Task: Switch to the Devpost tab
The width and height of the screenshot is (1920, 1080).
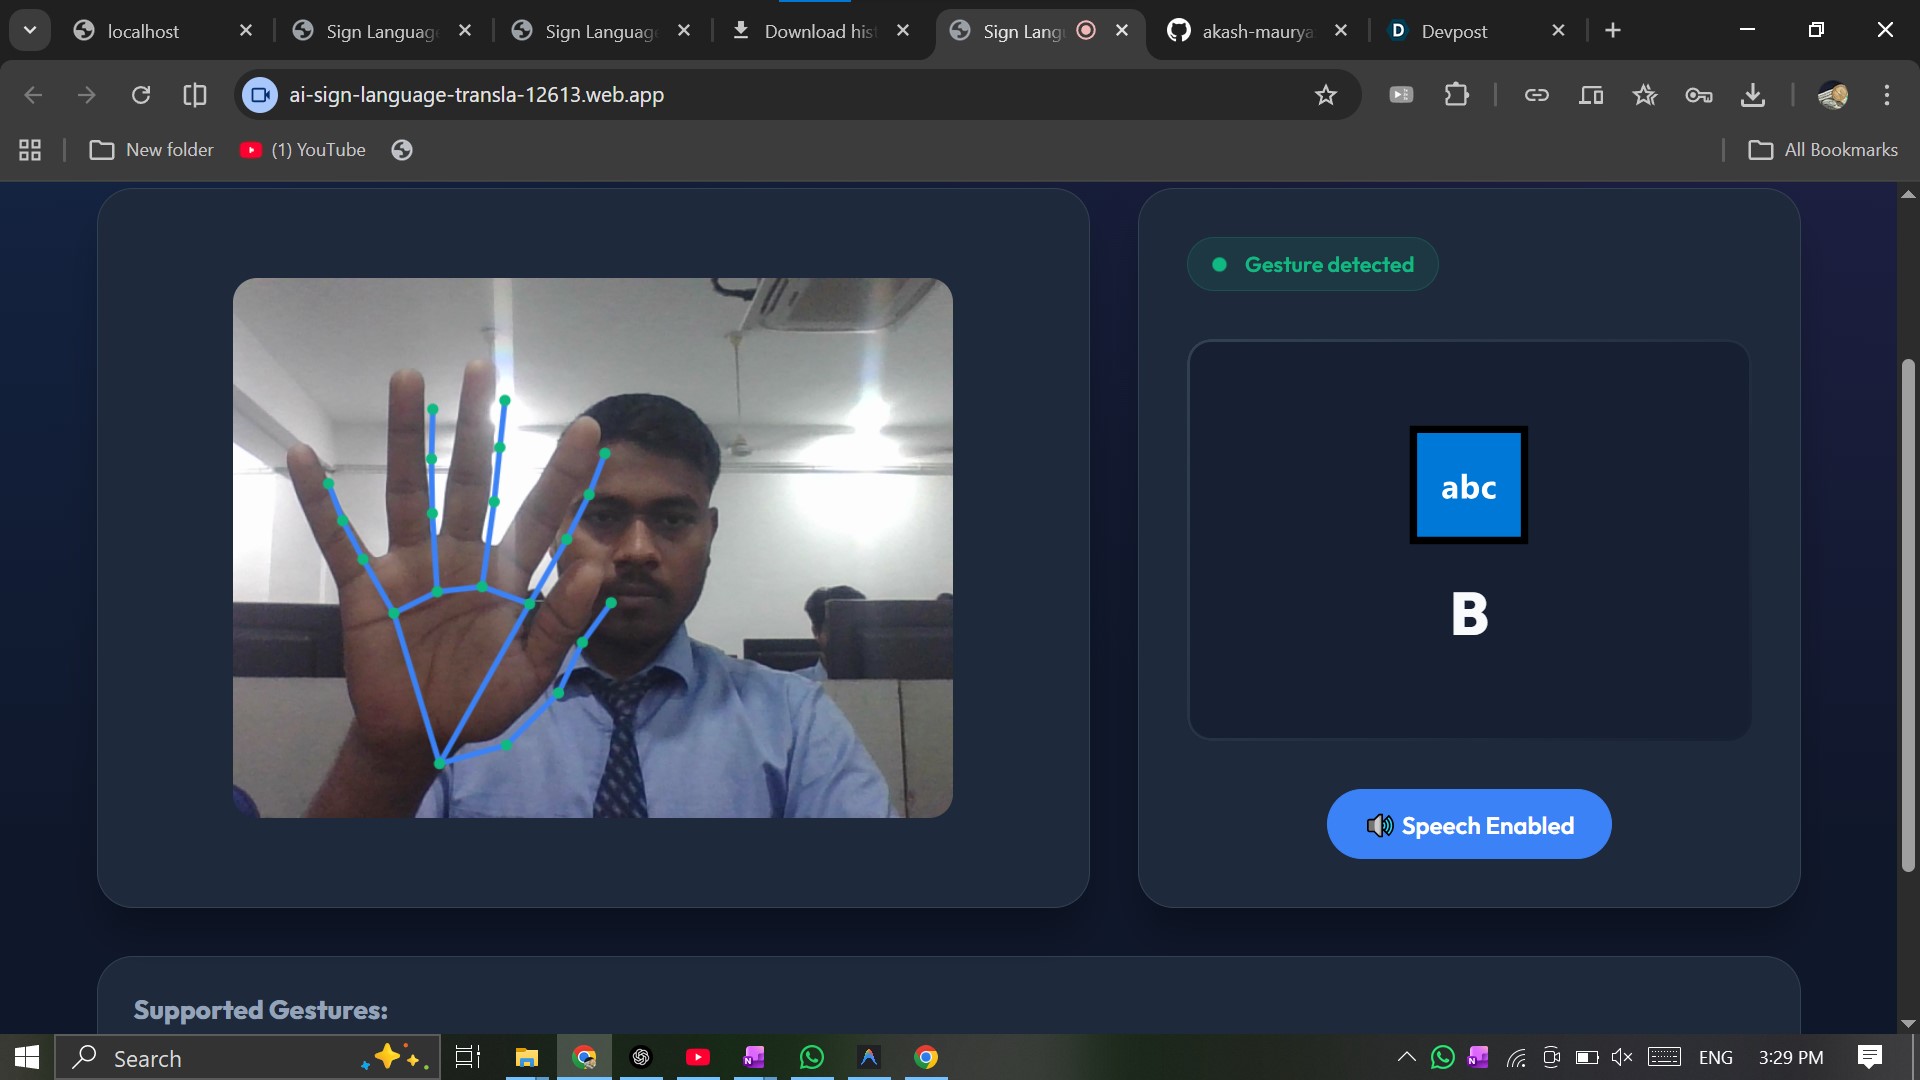Action: [1454, 31]
